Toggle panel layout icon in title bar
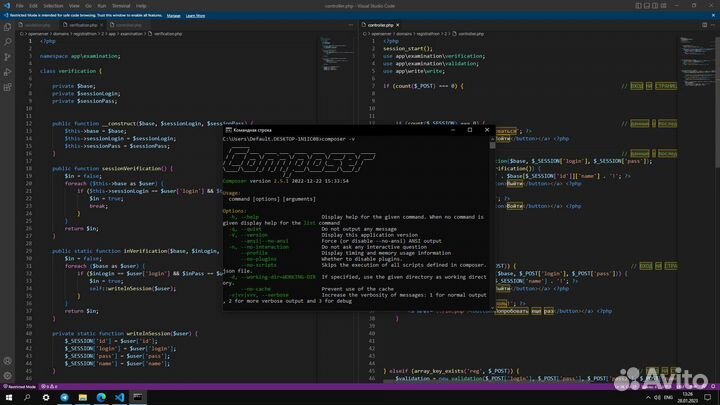The image size is (720, 405). coord(647,6)
